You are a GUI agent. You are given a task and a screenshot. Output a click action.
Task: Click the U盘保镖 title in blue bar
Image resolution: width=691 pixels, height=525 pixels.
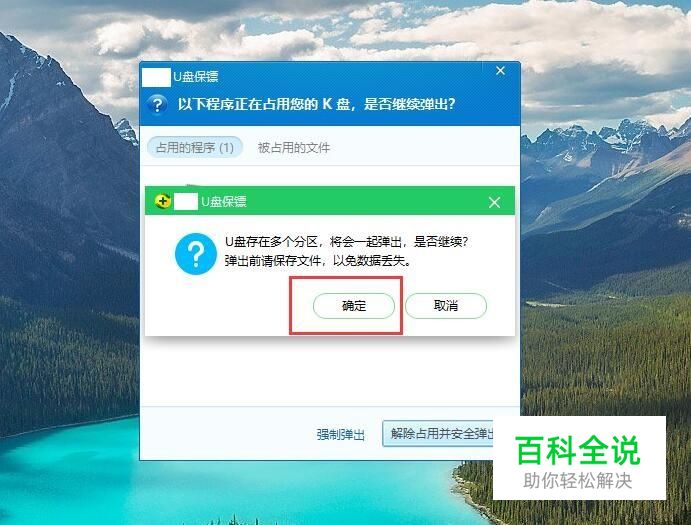(x=196, y=77)
